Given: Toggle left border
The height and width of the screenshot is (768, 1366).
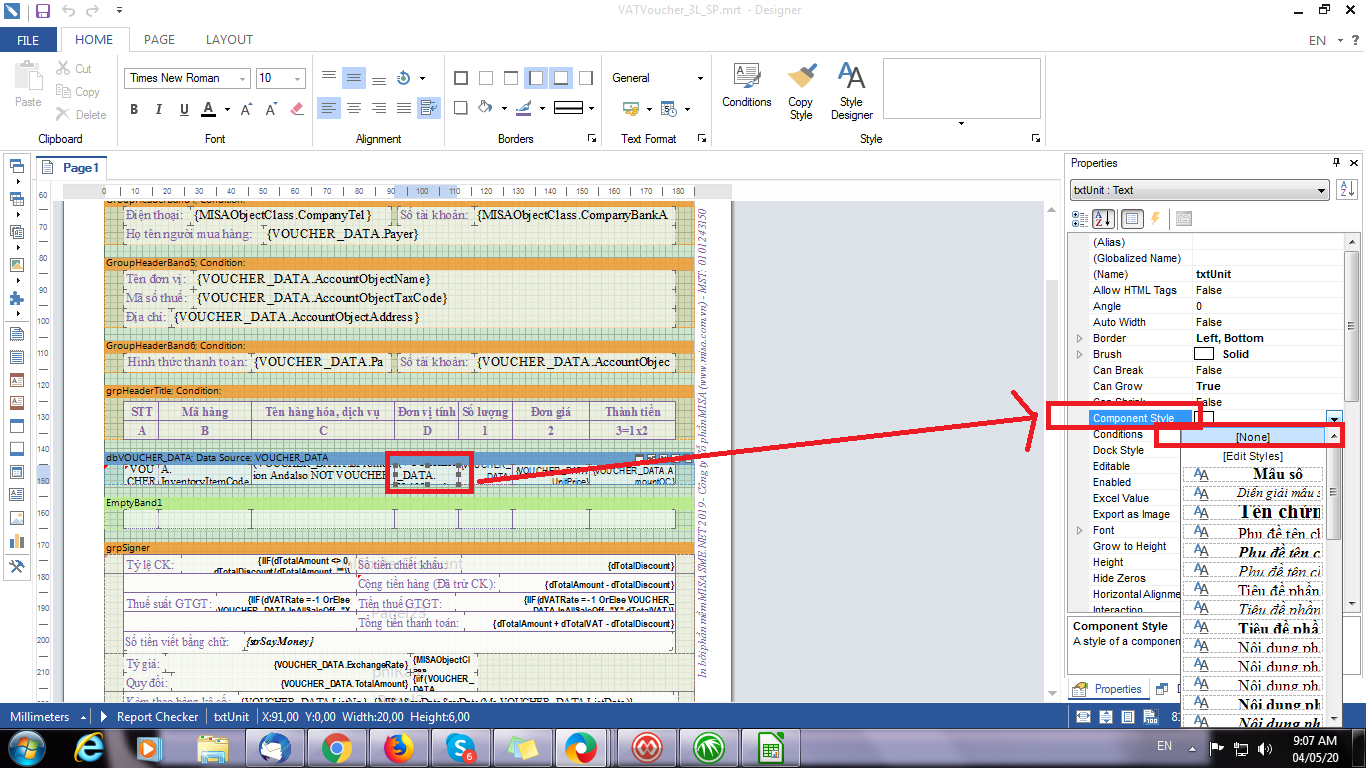Looking at the screenshot, I should point(536,78).
